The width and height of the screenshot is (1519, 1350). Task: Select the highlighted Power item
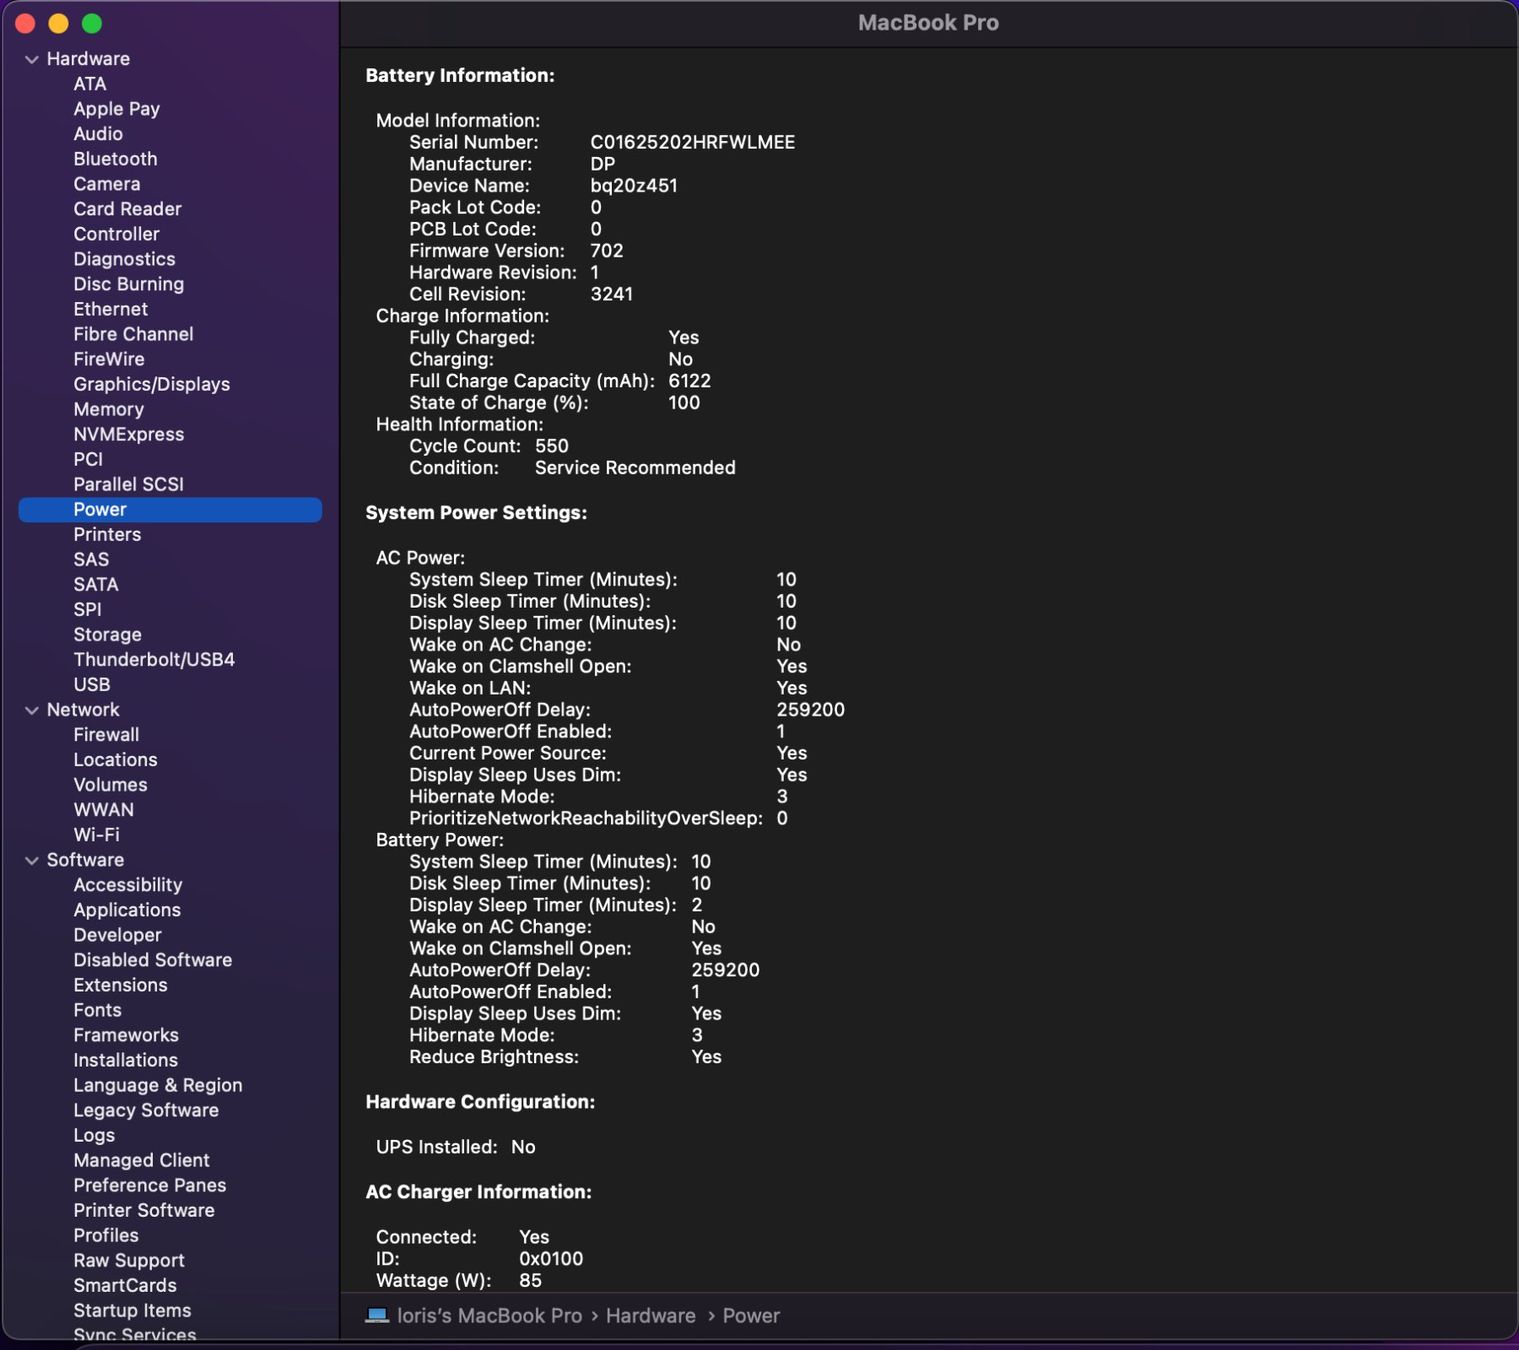(170, 509)
